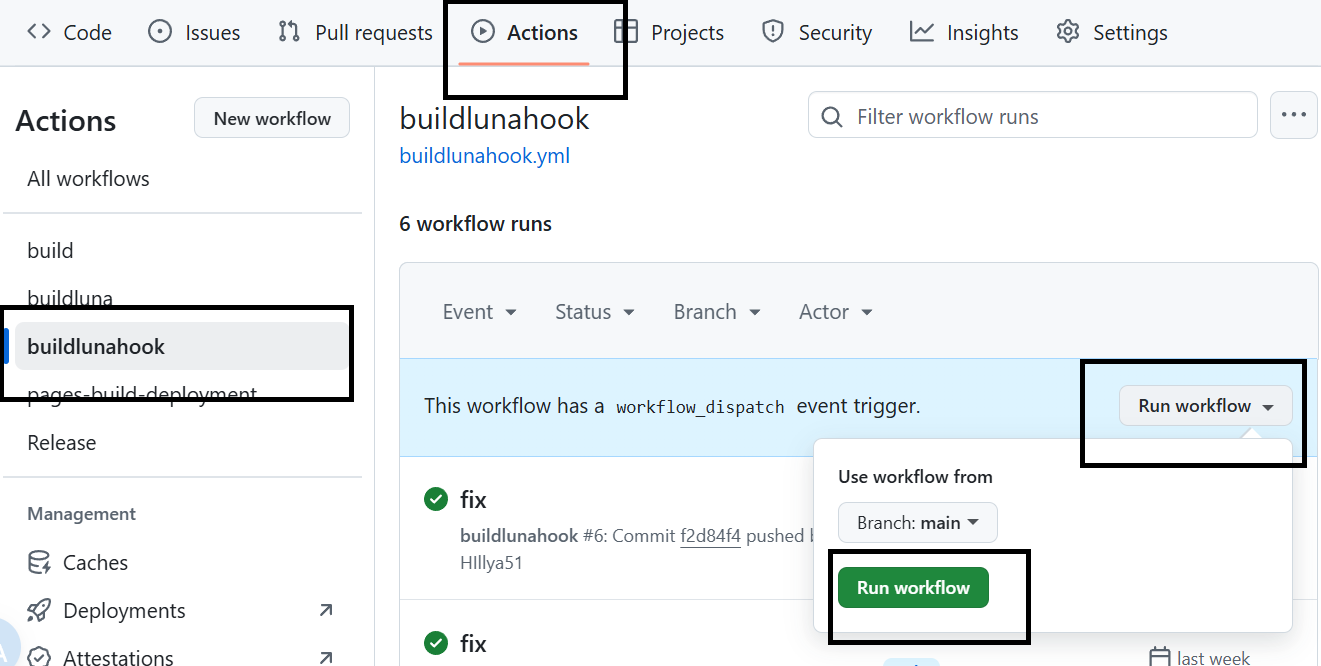Select the Release workflow
Screen dimensions: 1321x666
(x=62, y=443)
